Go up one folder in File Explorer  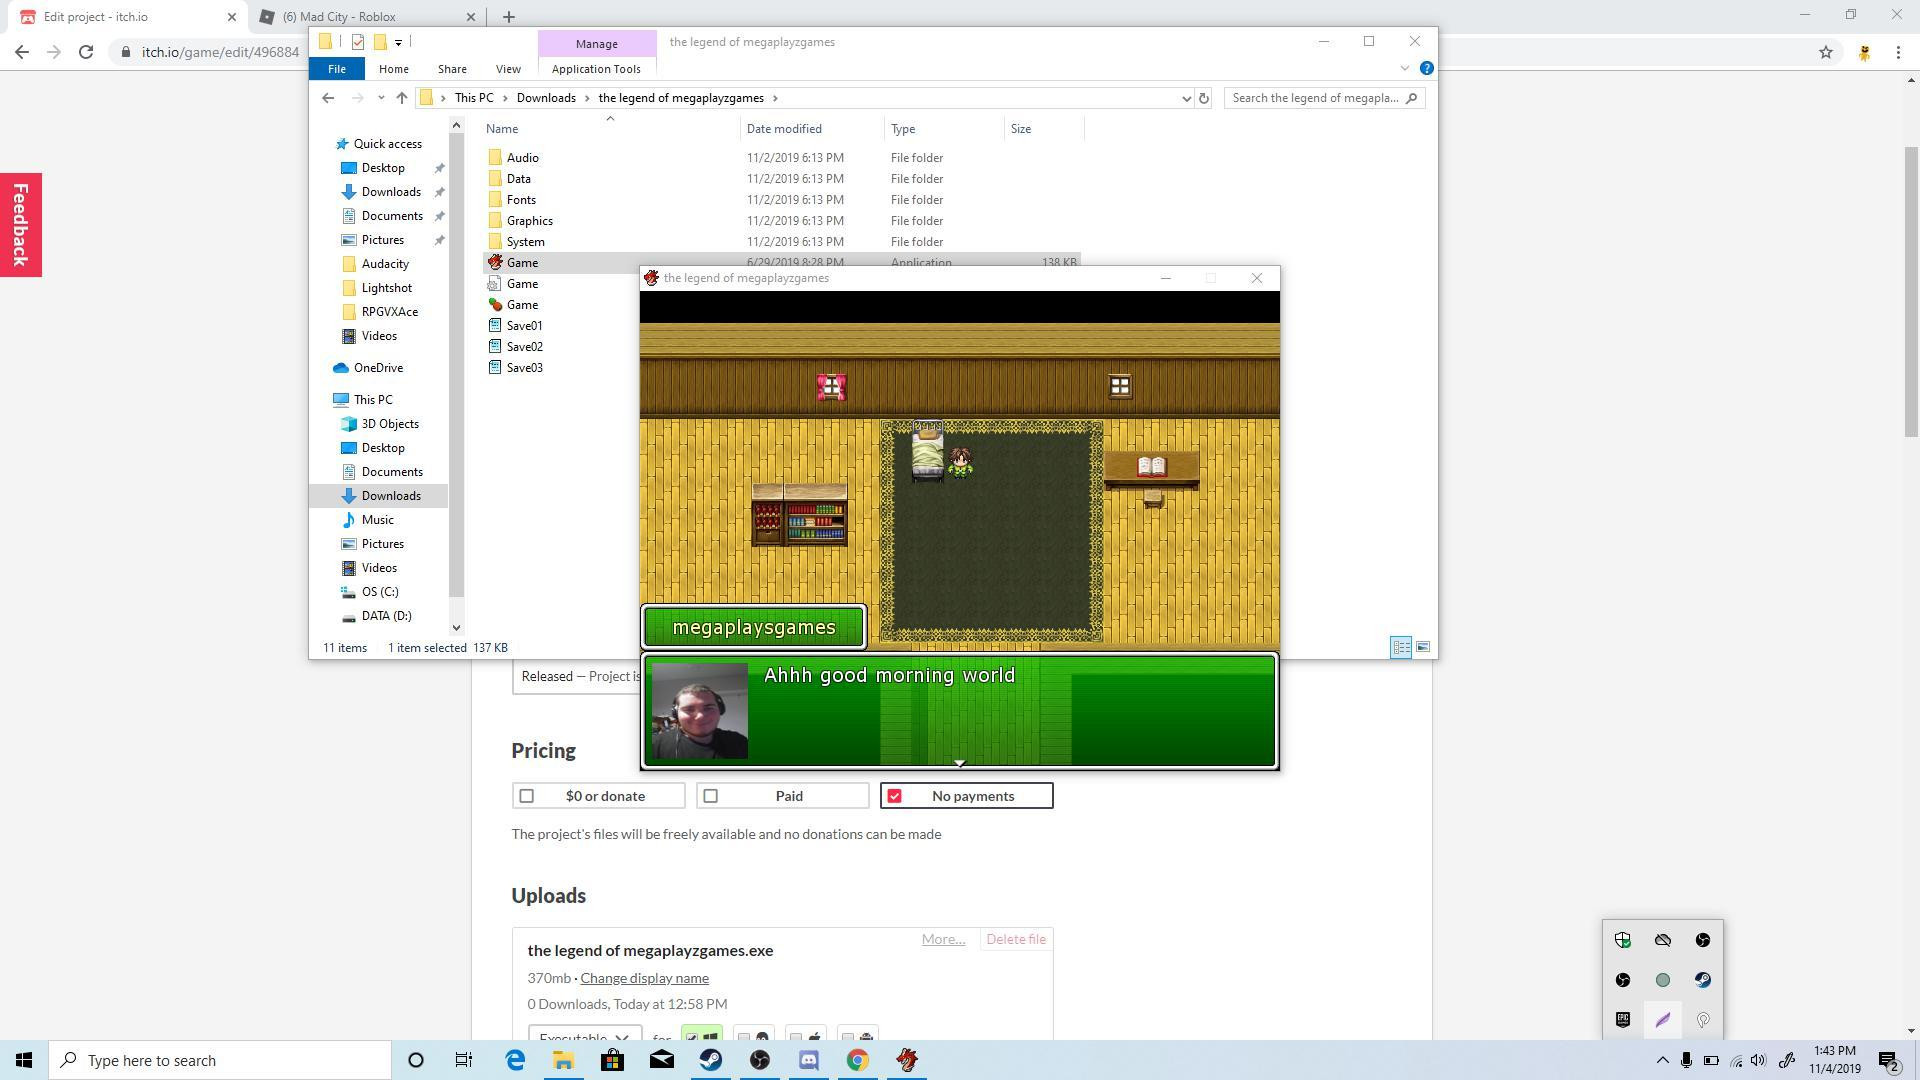click(x=402, y=98)
